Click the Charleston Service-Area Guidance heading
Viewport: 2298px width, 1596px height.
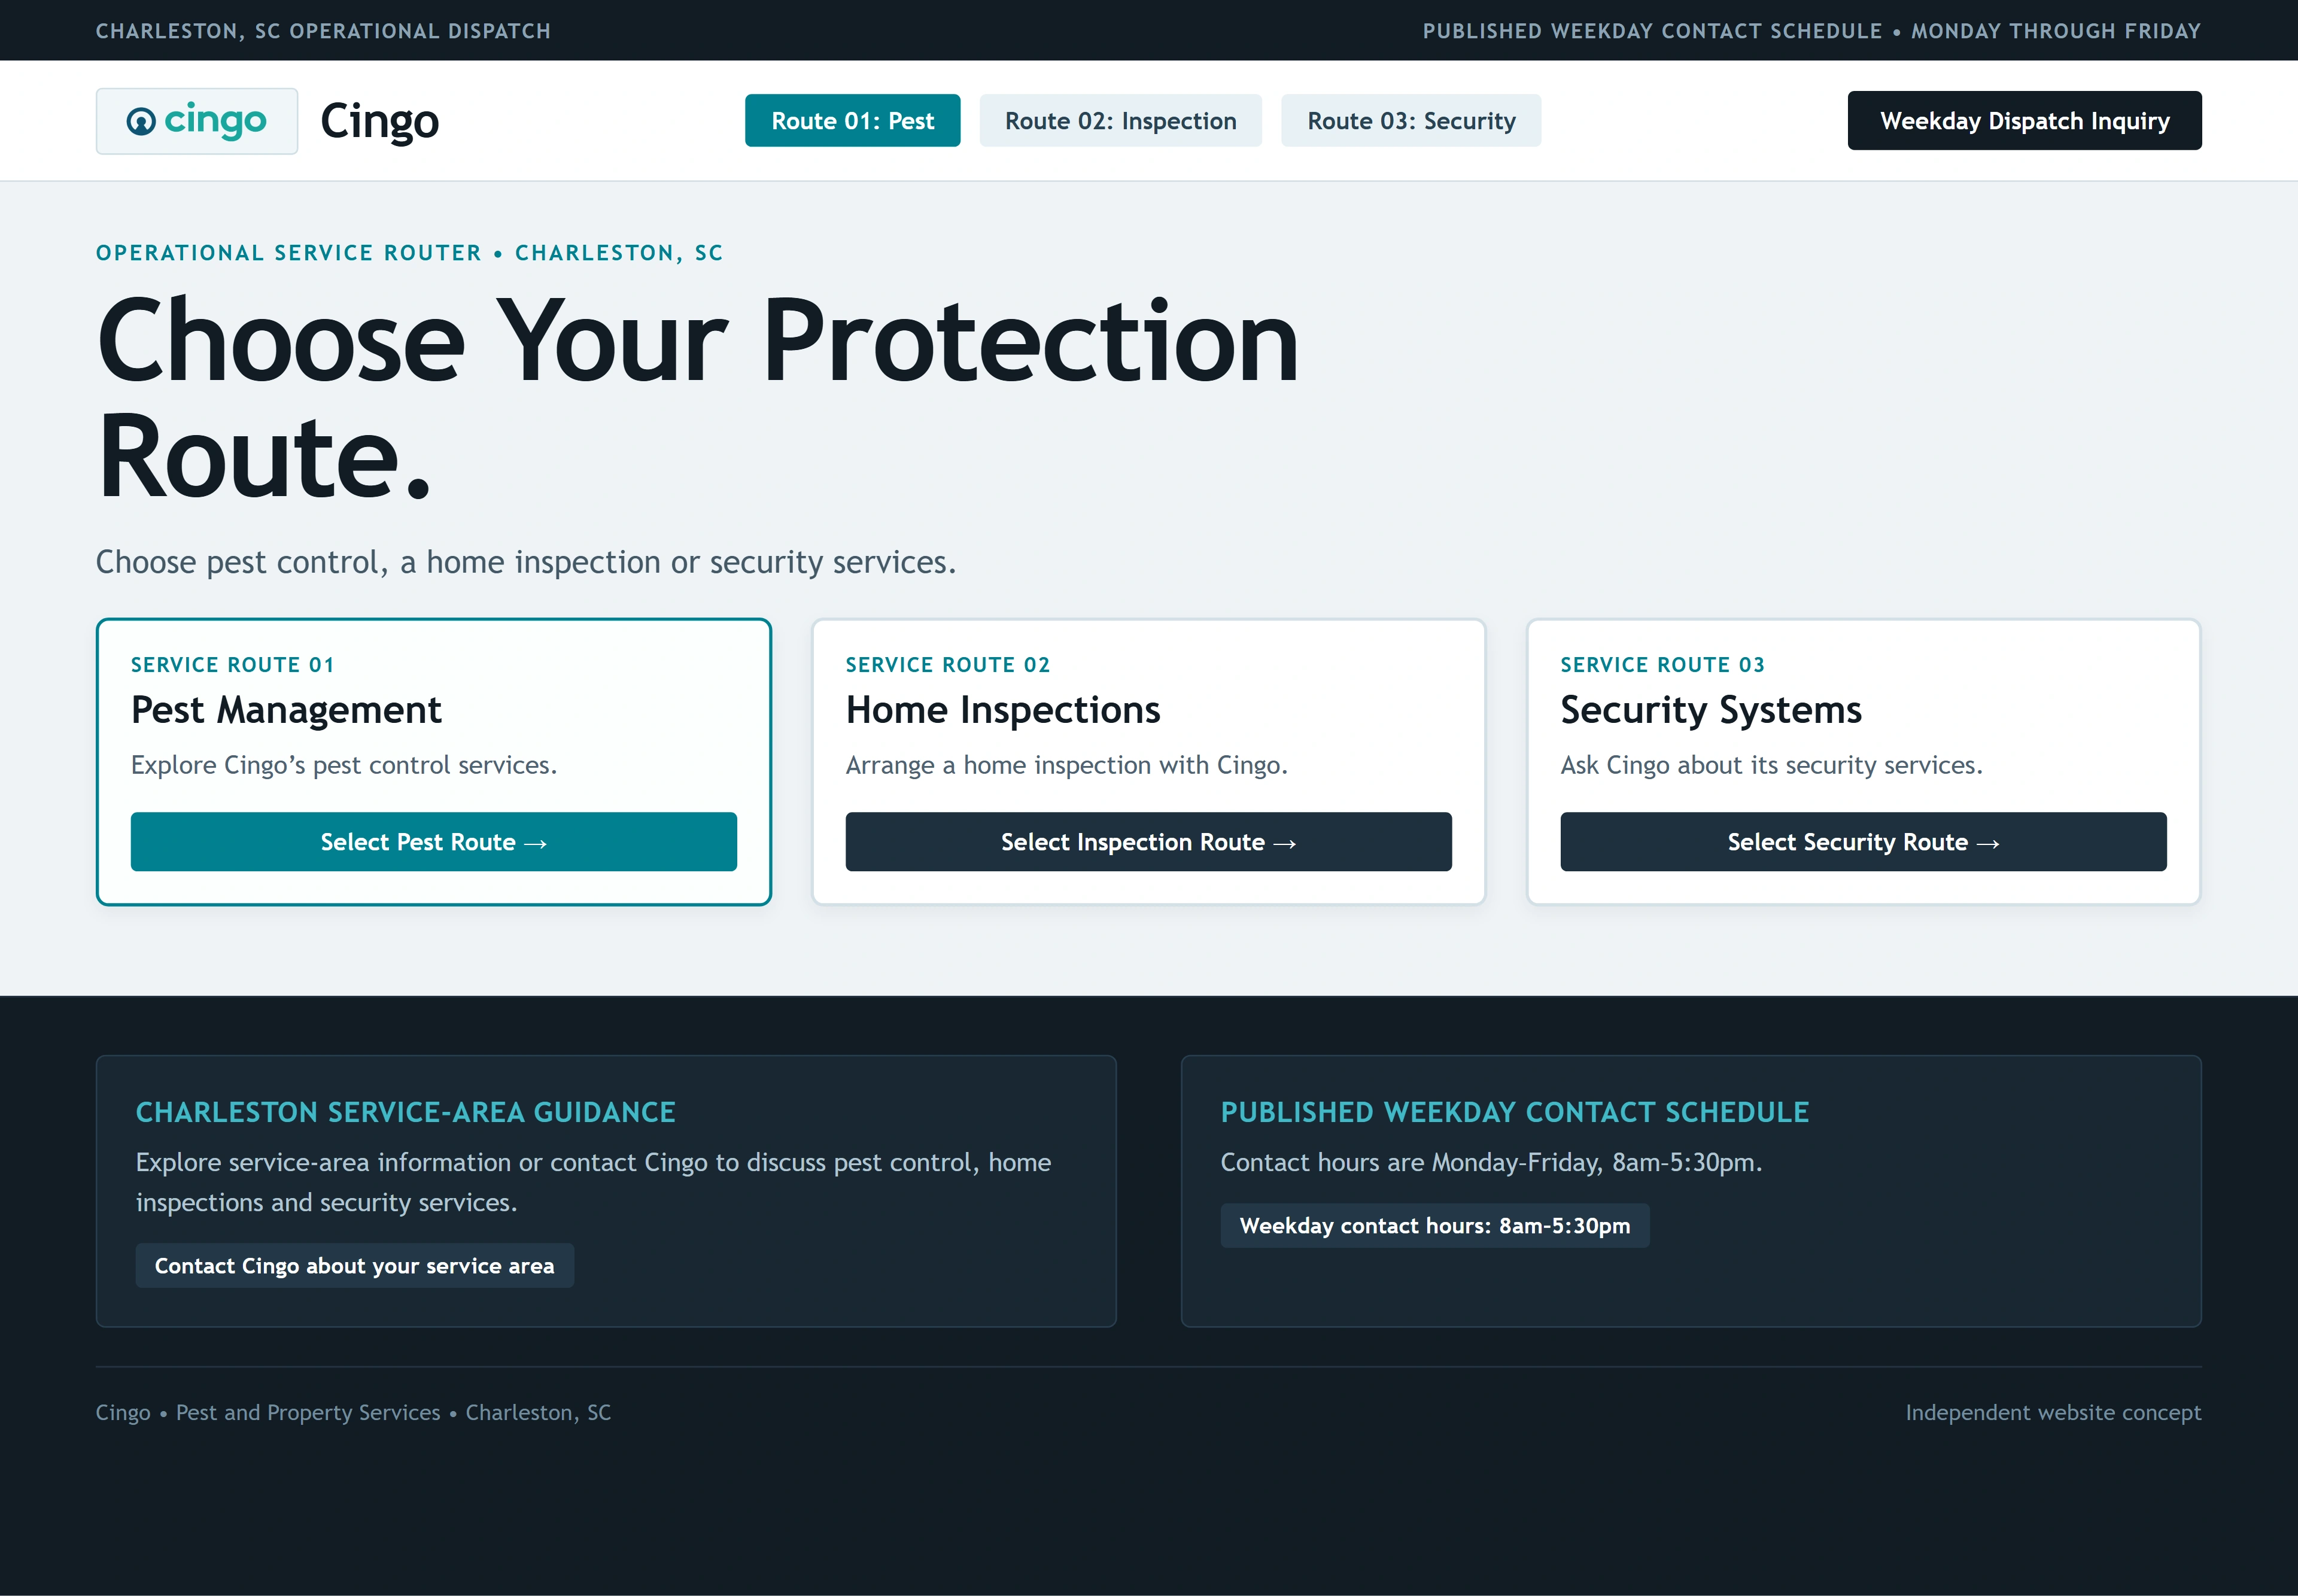(x=406, y=1112)
